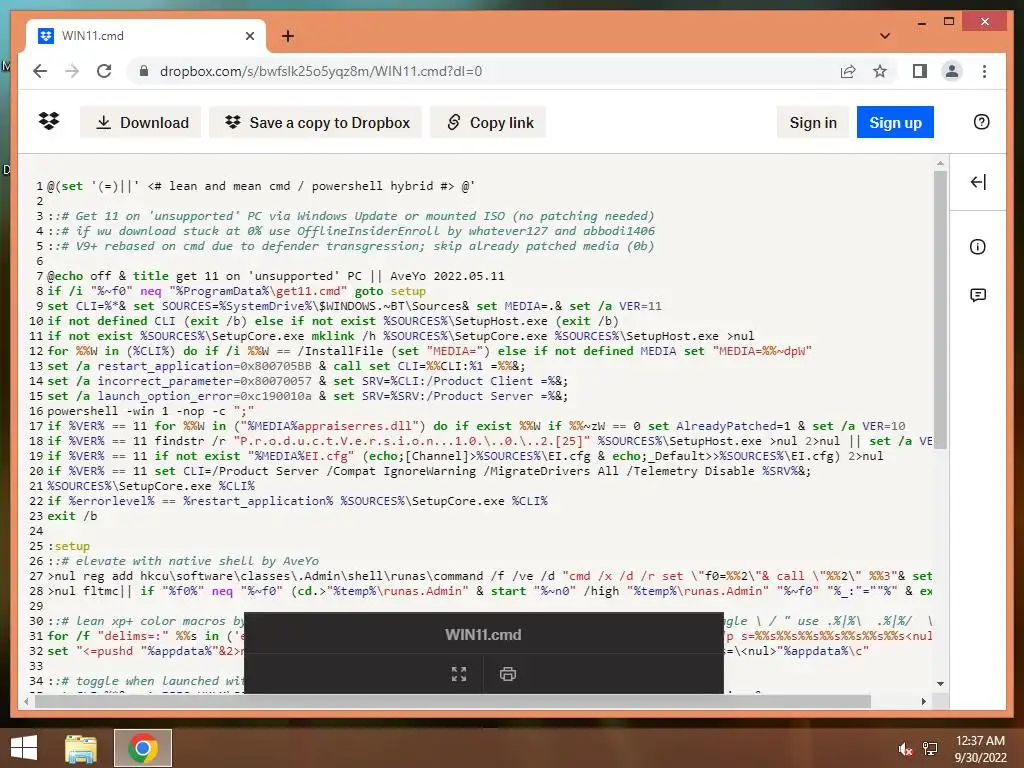Image resolution: width=1024 pixels, height=768 pixels.
Task: Click the browser forward arrow
Action: click(72, 71)
